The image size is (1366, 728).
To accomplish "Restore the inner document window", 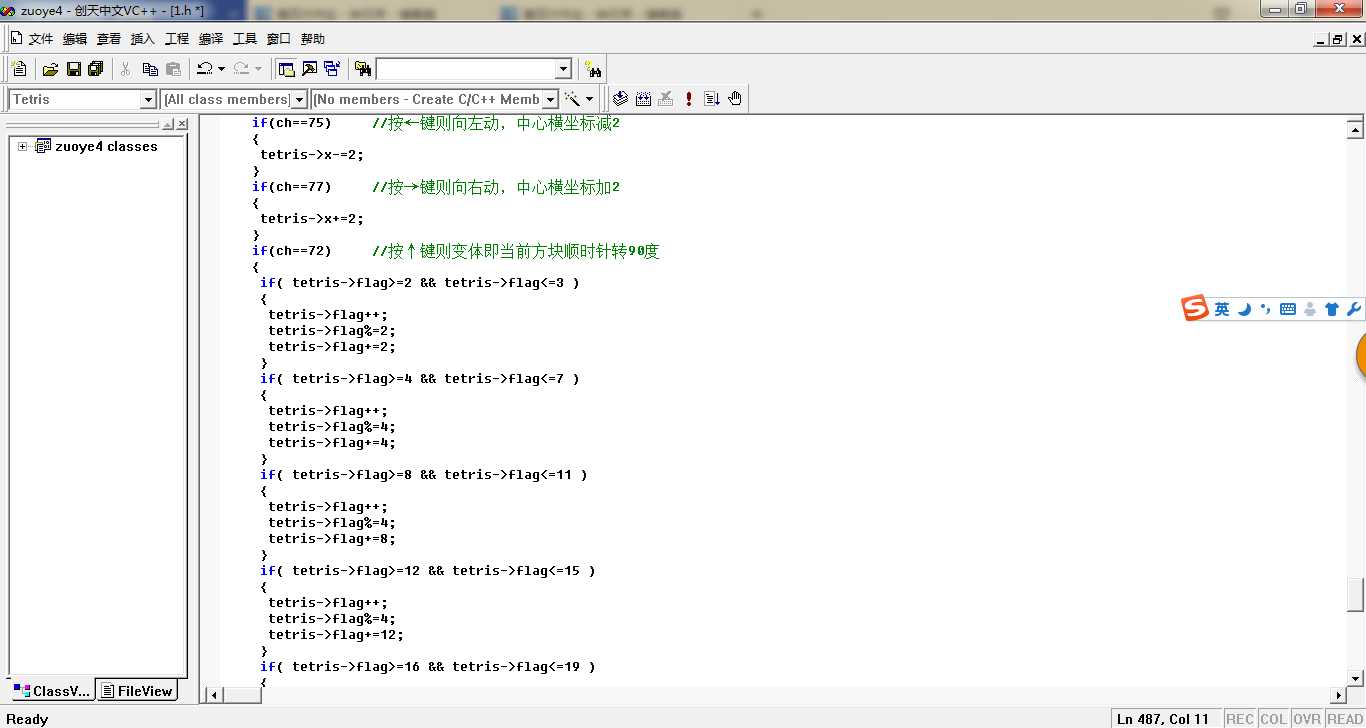I will [x=1338, y=39].
